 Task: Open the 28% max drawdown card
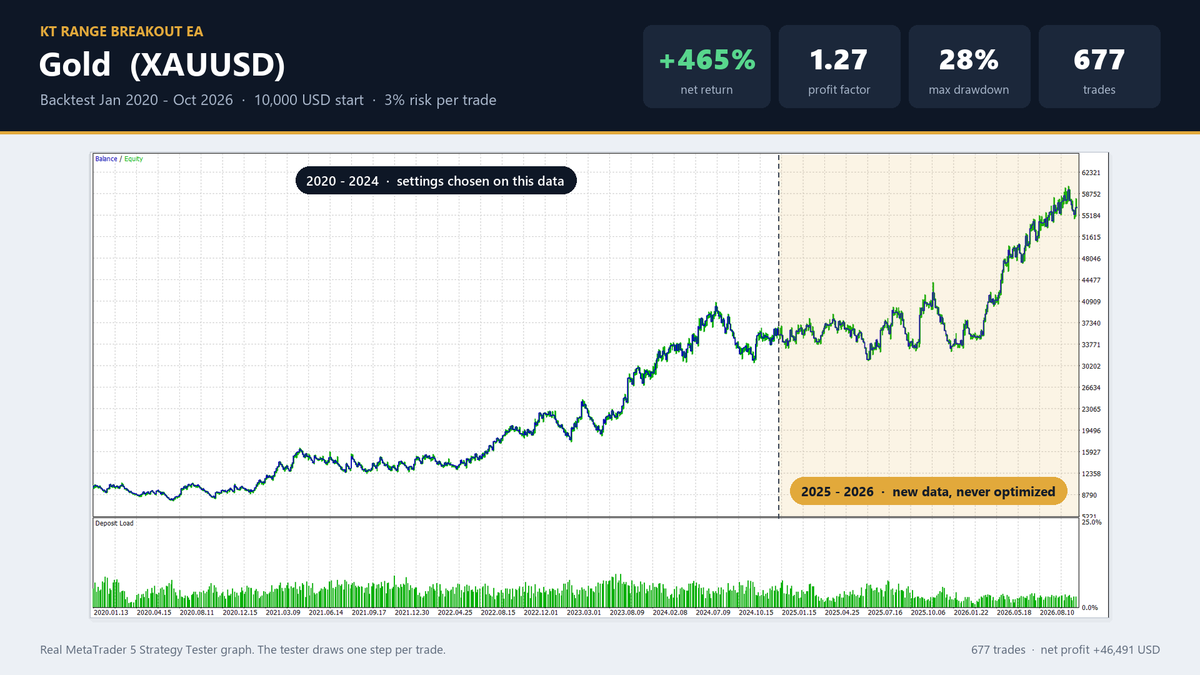point(969,66)
